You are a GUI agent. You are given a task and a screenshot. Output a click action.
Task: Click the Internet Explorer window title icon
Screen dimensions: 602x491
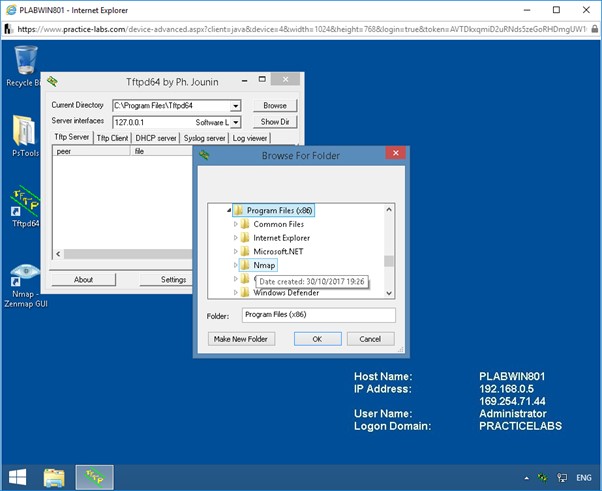(x=11, y=10)
